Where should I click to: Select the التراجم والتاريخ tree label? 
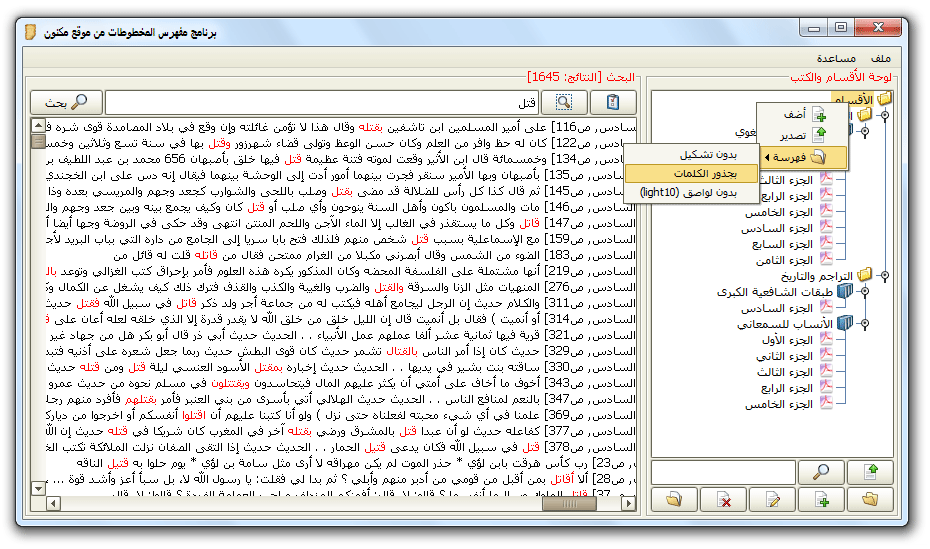click(x=817, y=276)
